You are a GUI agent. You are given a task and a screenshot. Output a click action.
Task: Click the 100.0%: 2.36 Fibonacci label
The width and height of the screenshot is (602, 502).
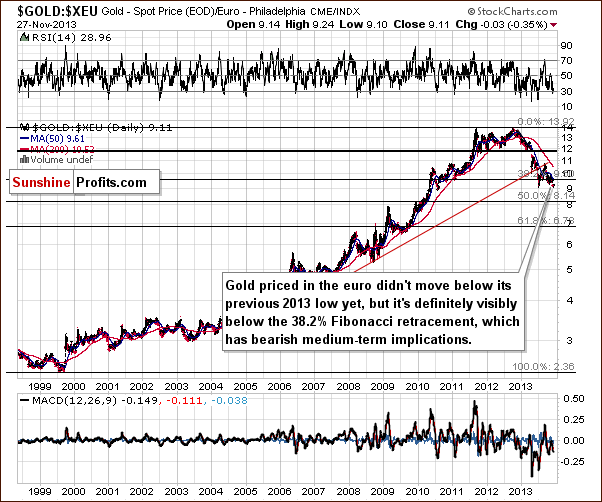click(543, 367)
